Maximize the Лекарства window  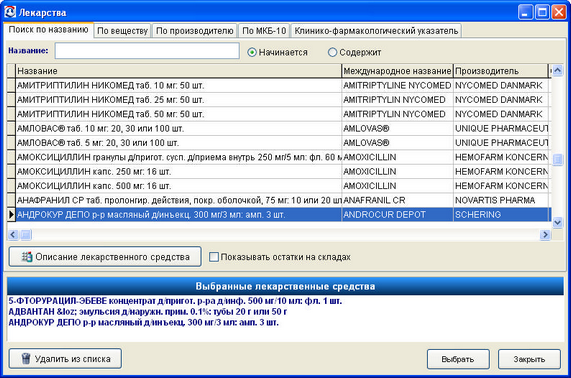click(542, 12)
